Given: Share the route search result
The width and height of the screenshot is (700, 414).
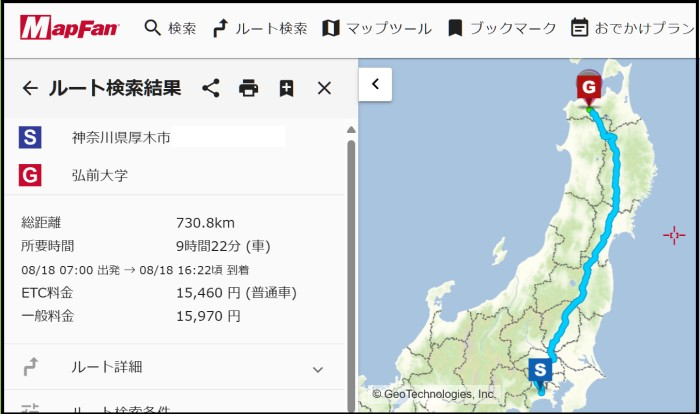Looking at the screenshot, I should (x=211, y=88).
